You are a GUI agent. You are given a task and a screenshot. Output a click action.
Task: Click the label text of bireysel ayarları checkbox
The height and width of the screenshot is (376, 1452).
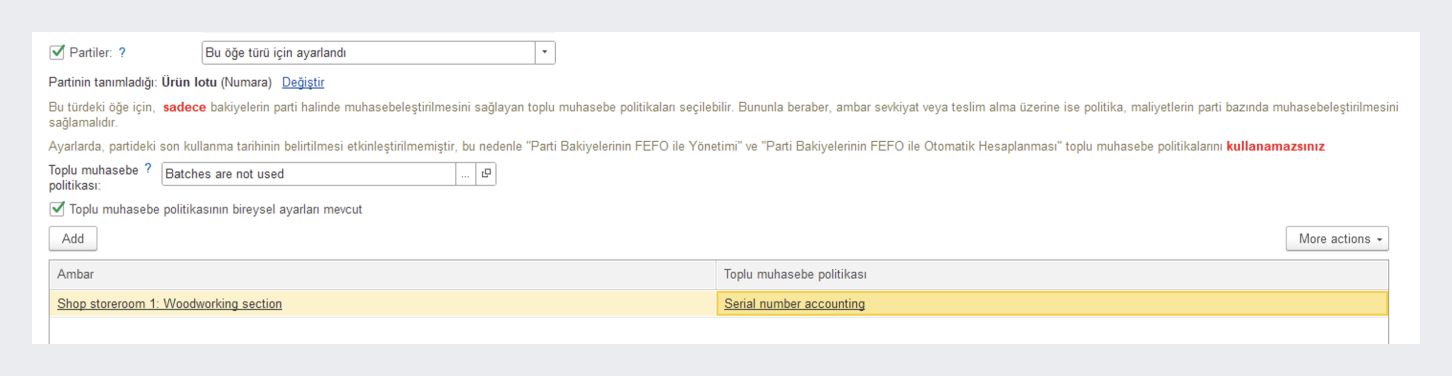pyautogui.click(x=216, y=210)
